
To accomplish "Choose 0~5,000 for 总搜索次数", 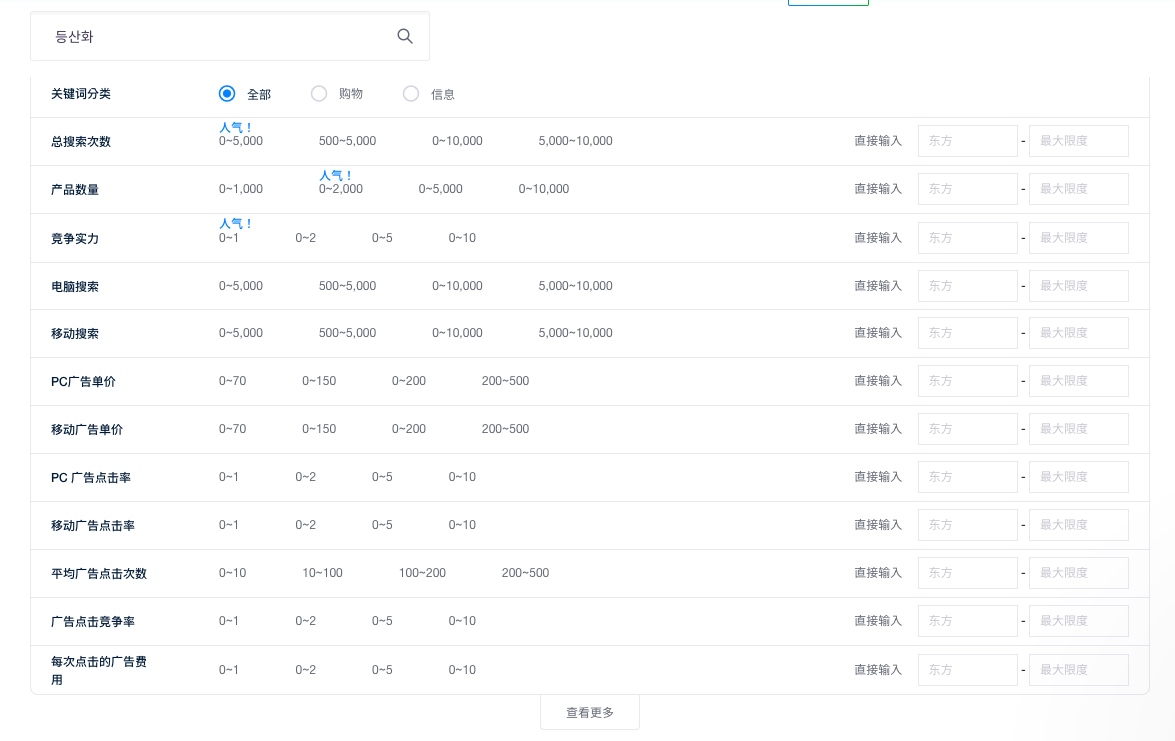I will pyautogui.click(x=241, y=141).
